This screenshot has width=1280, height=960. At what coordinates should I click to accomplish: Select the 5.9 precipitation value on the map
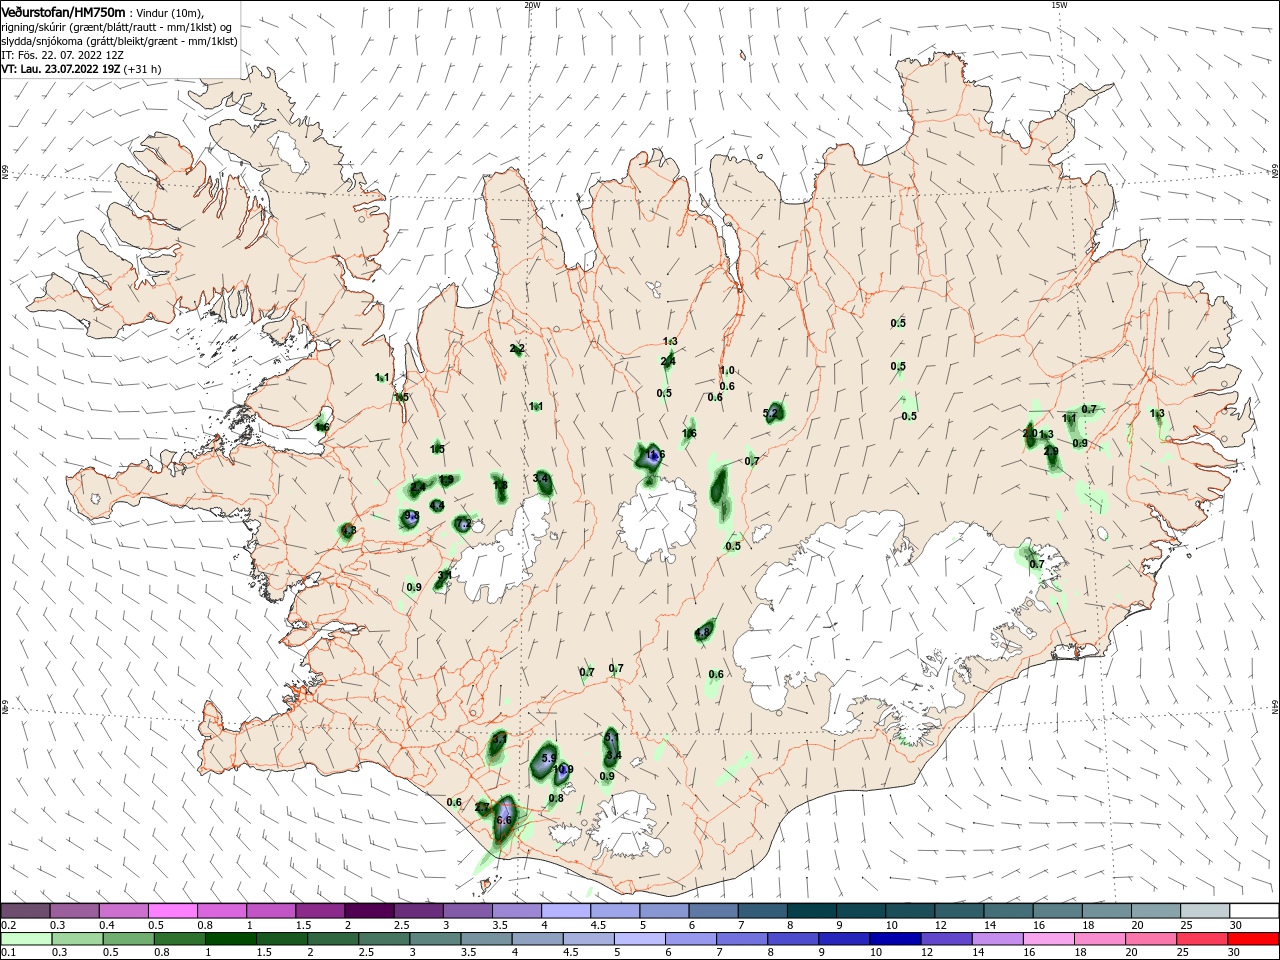click(548, 759)
